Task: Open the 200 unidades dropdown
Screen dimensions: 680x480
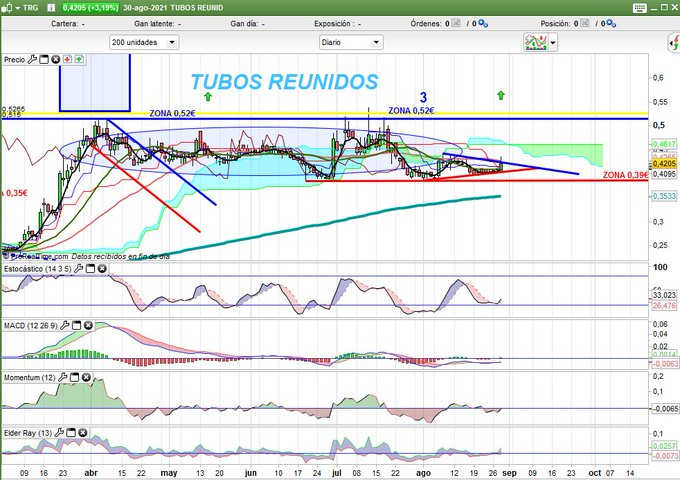Action: [144, 42]
